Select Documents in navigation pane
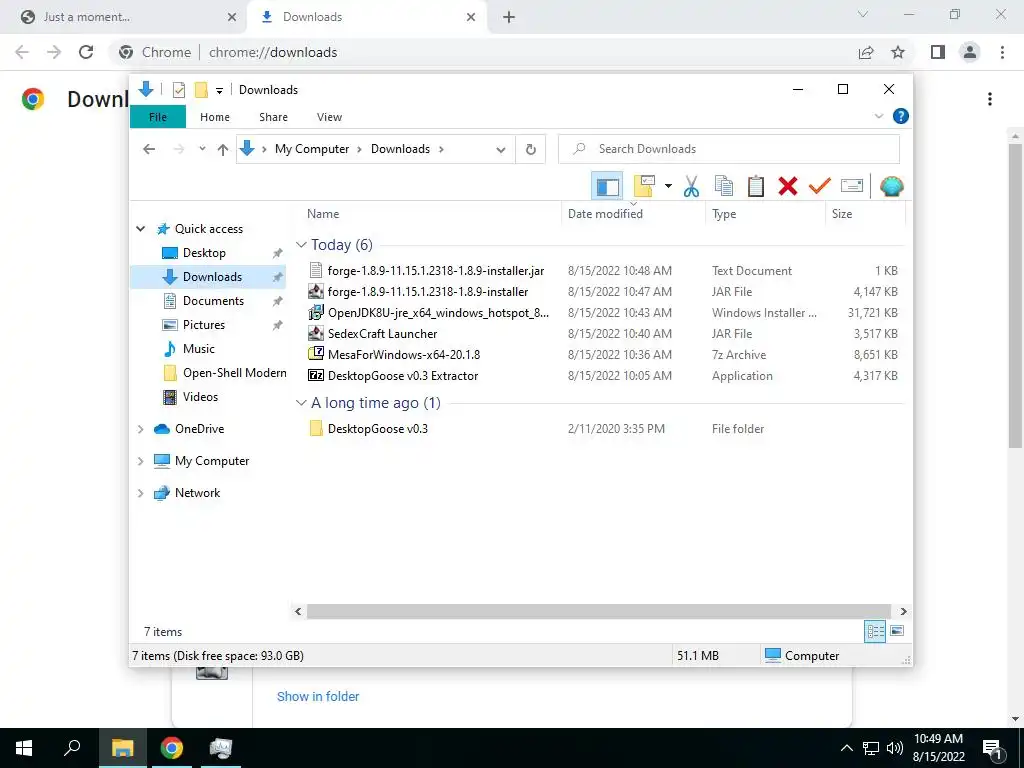This screenshot has width=1024, height=768. 213,301
